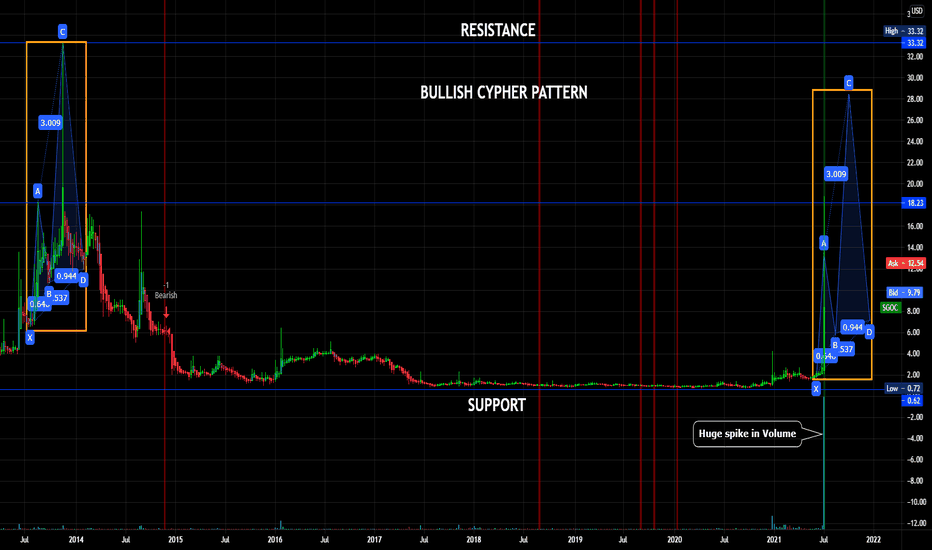932x550 pixels.
Task: Select the BULLISH CYPHER PATTERN title text
Action: click(x=504, y=93)
